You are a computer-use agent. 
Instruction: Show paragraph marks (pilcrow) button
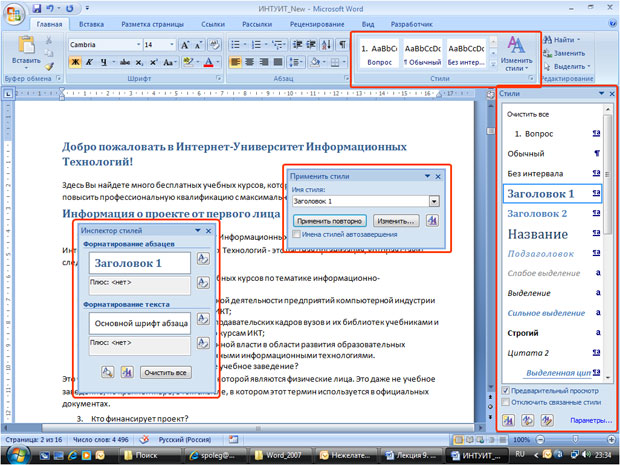point(342,45)
